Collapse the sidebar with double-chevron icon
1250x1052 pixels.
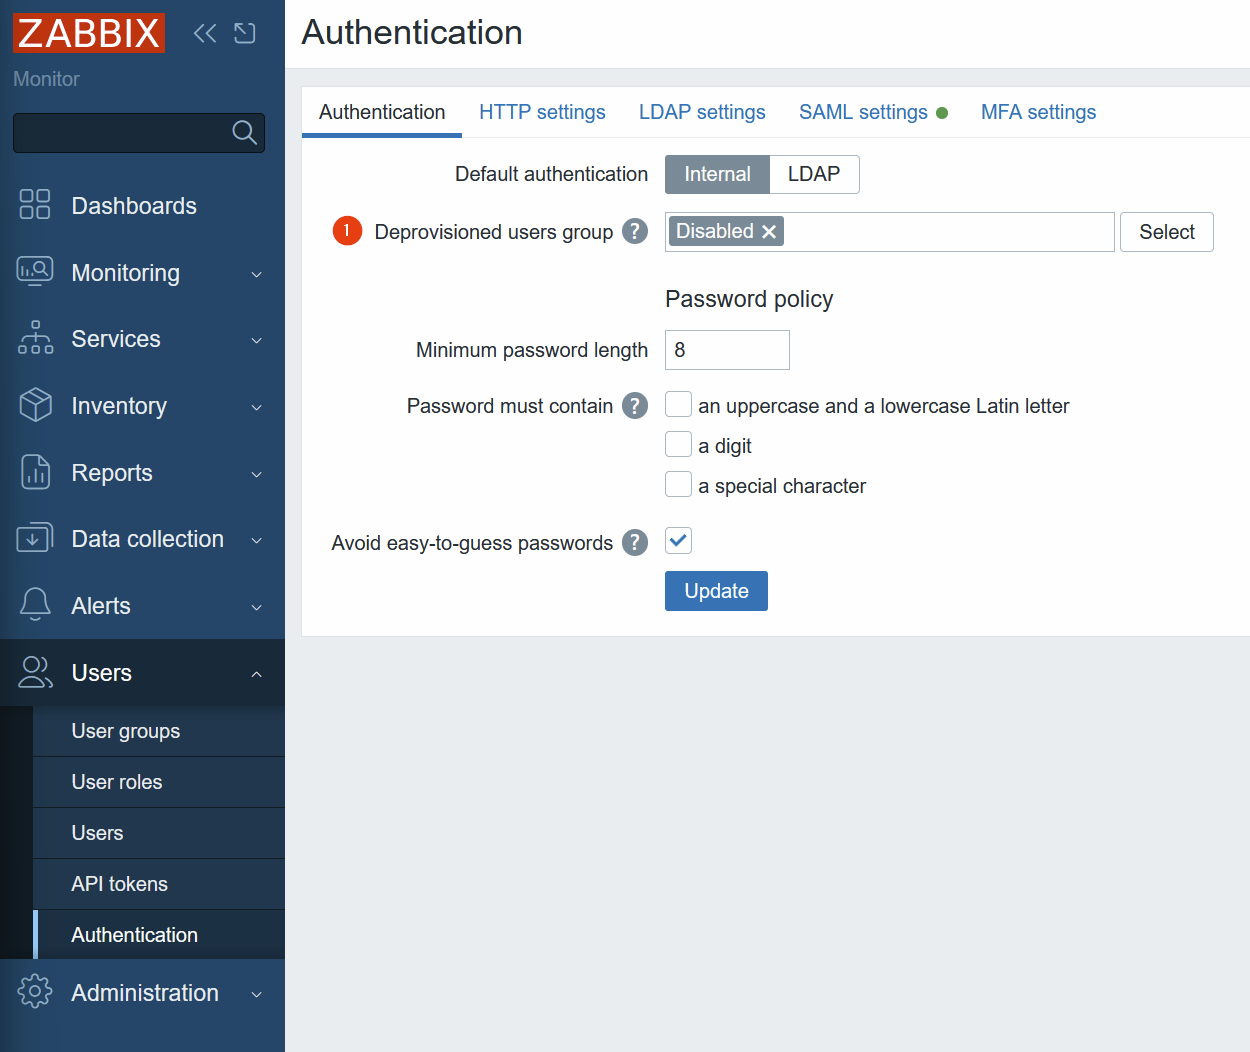[x=205, y=34]
